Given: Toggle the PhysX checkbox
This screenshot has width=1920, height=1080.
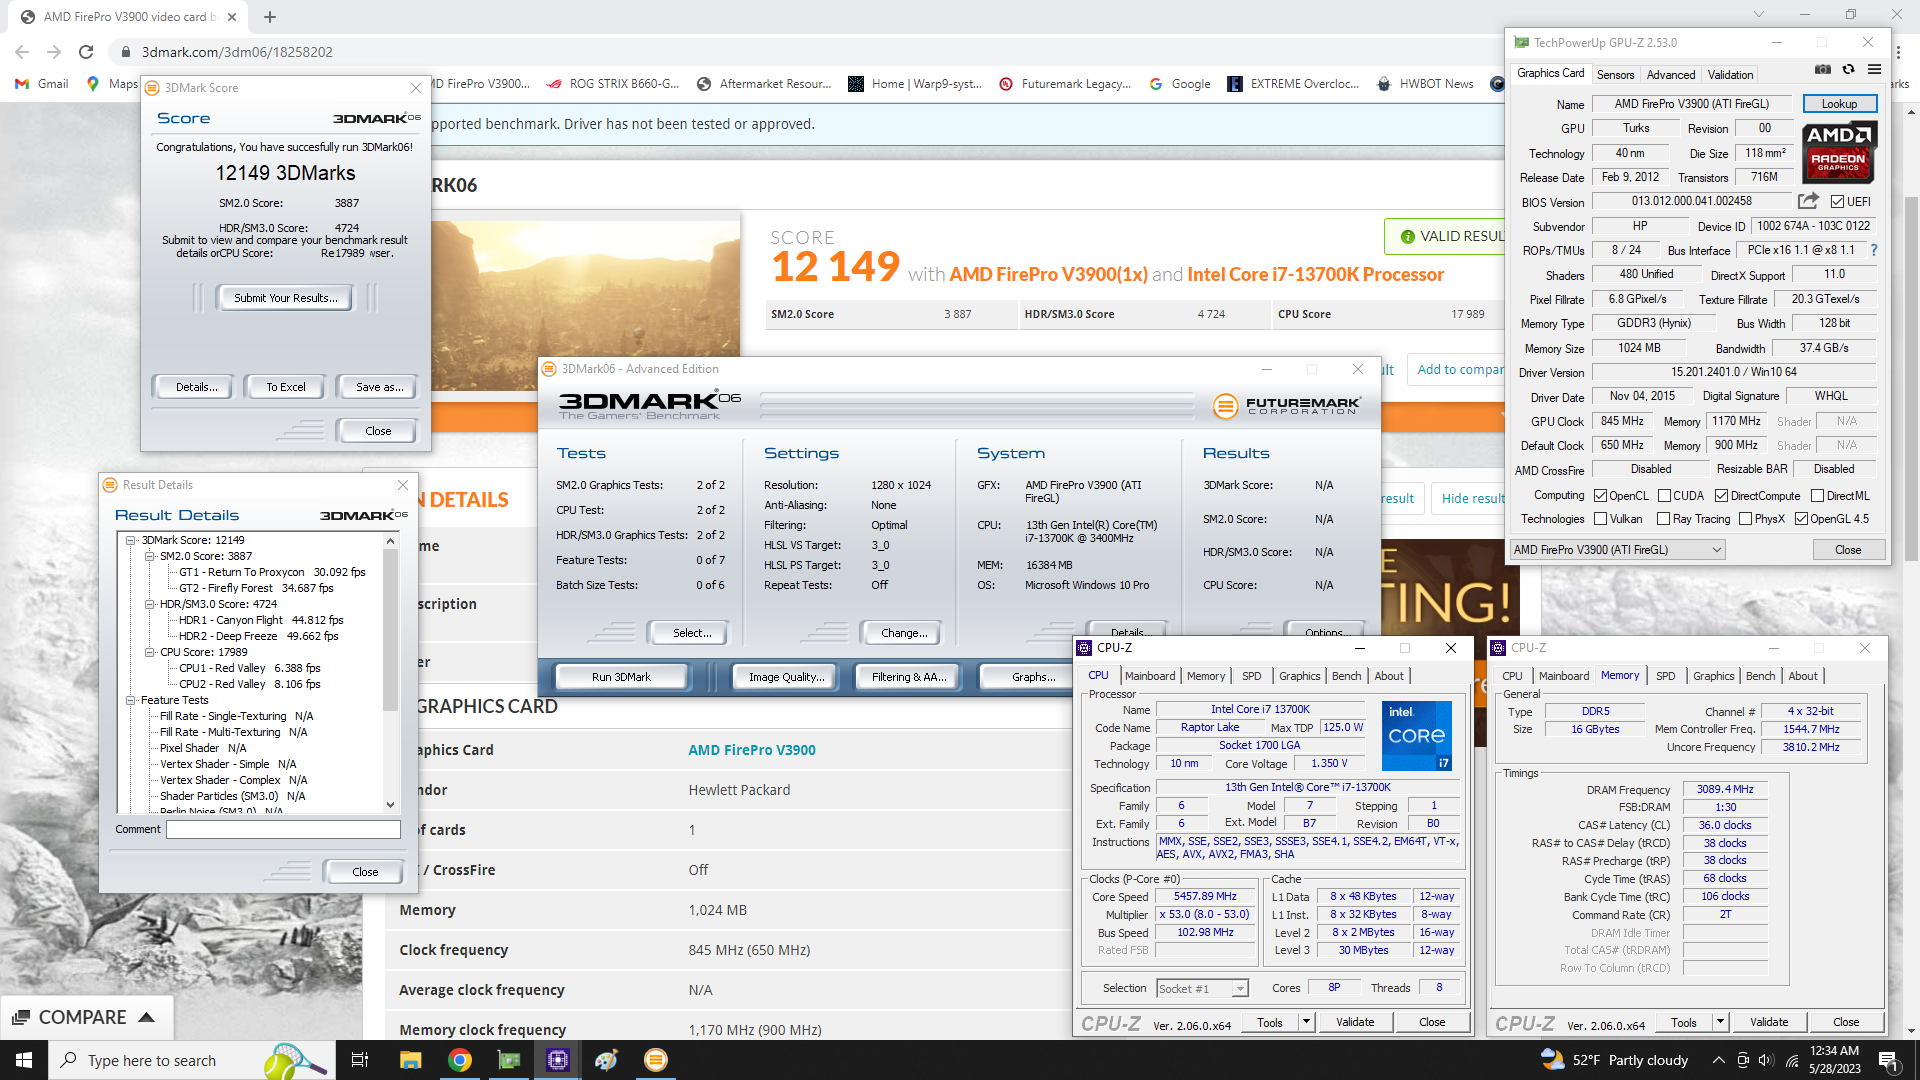Looking at the screenshot, I should click(1745, 519).
